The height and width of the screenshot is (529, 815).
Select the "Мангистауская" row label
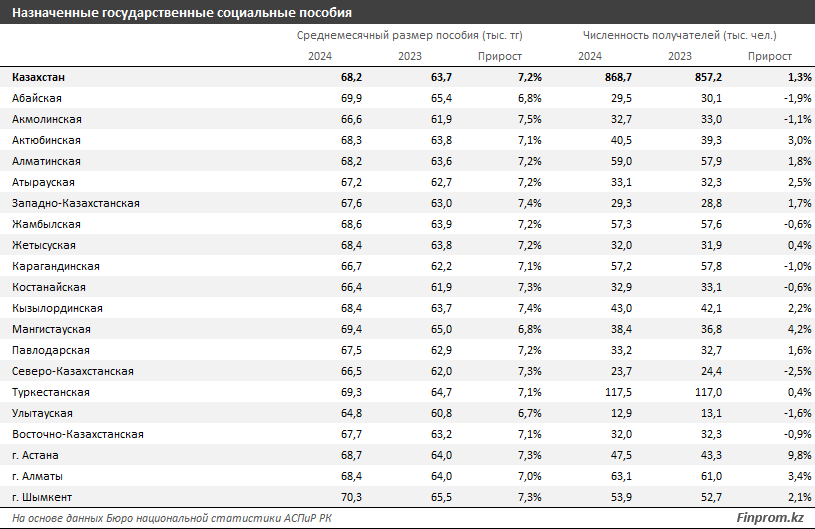pyautogui.click(x=51, y=329)
